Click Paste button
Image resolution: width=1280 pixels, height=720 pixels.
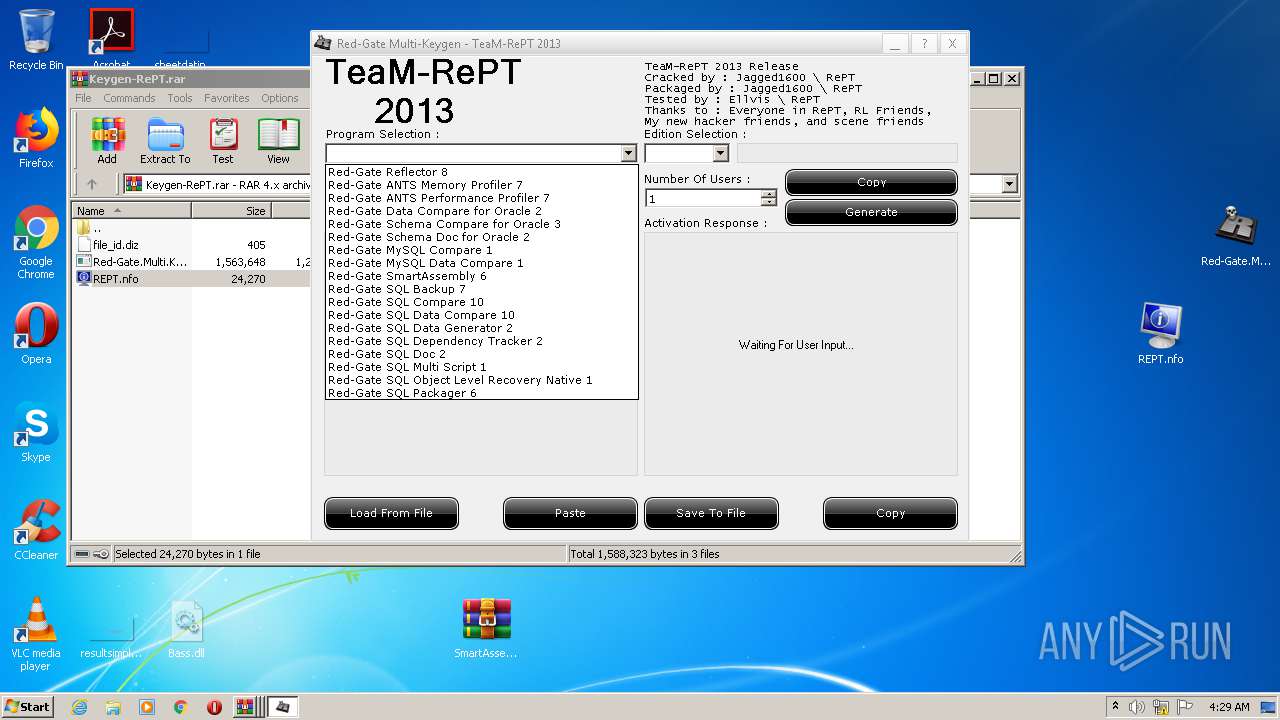point(570,513)
